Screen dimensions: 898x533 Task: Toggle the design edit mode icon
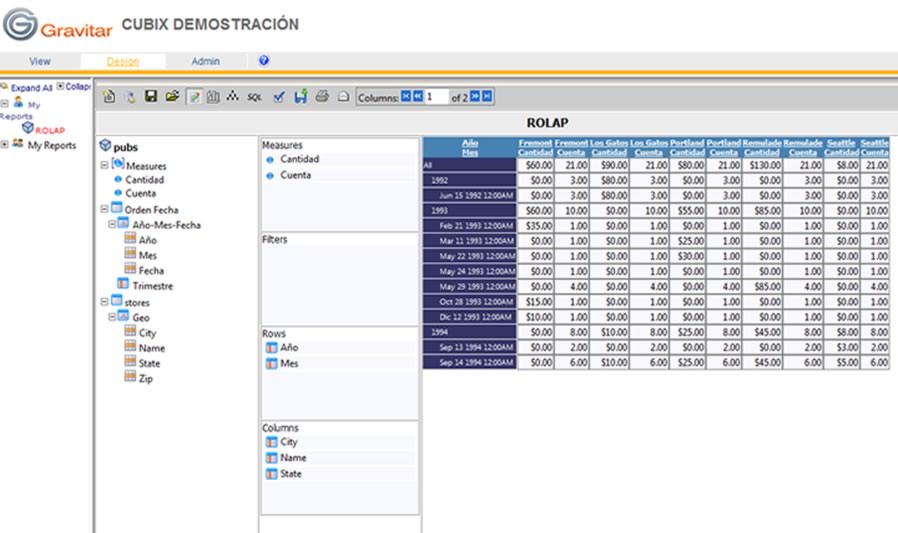click(194, 97)
